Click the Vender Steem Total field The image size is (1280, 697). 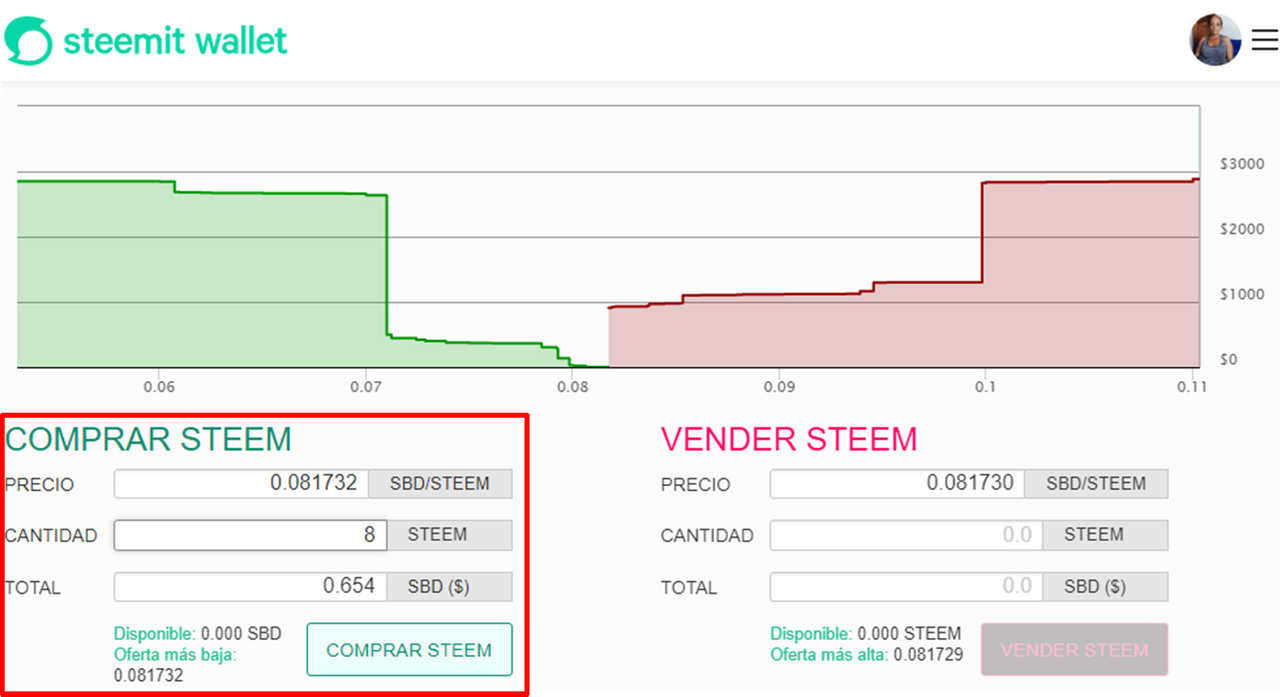click(906, 586)
